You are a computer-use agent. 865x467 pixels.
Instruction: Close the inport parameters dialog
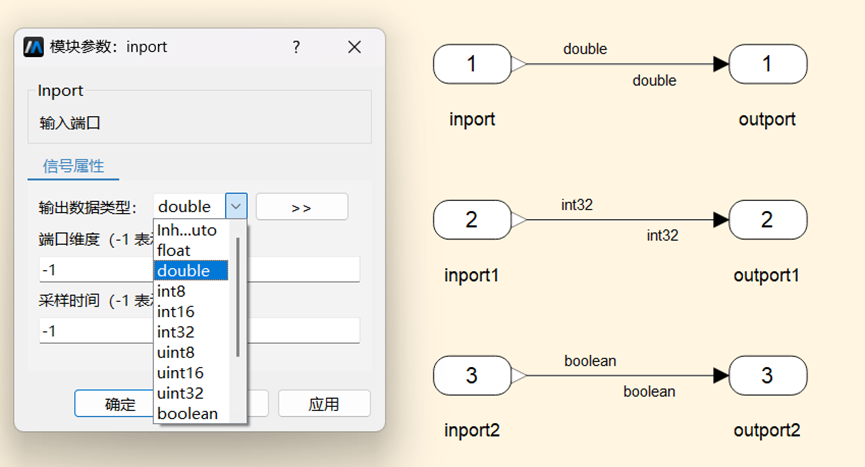click(x=355, y=47)
